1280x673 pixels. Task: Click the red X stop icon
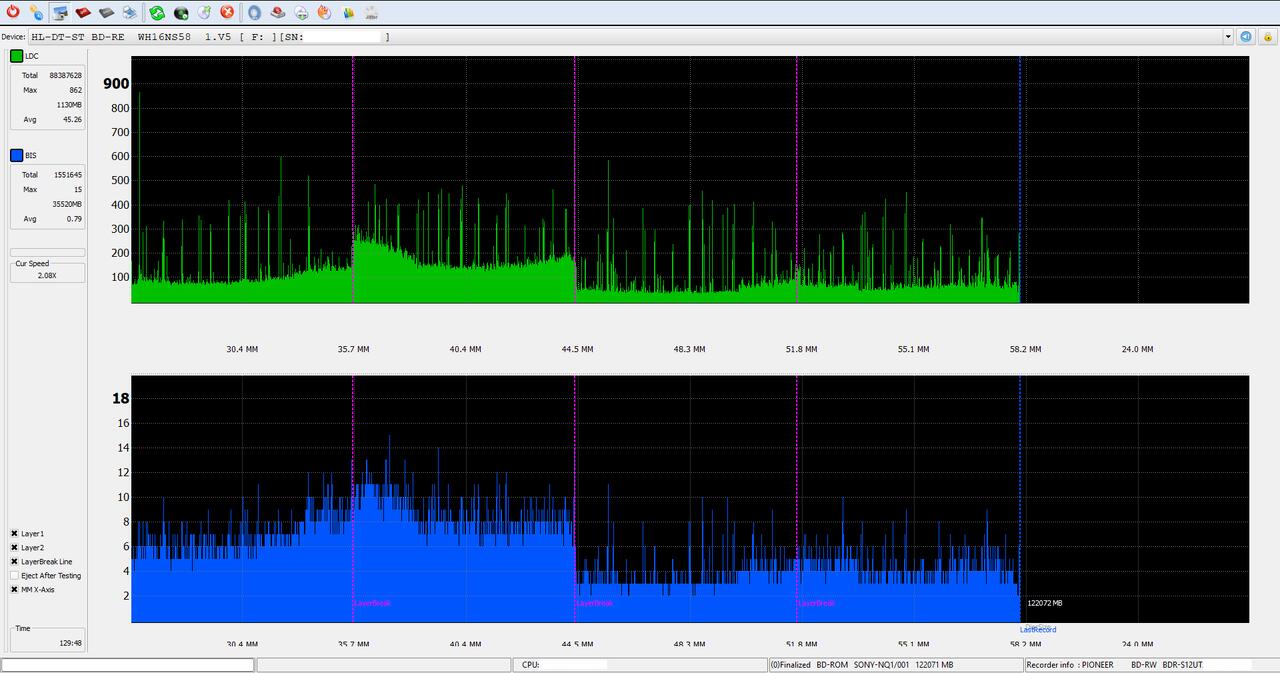(227, 12)
